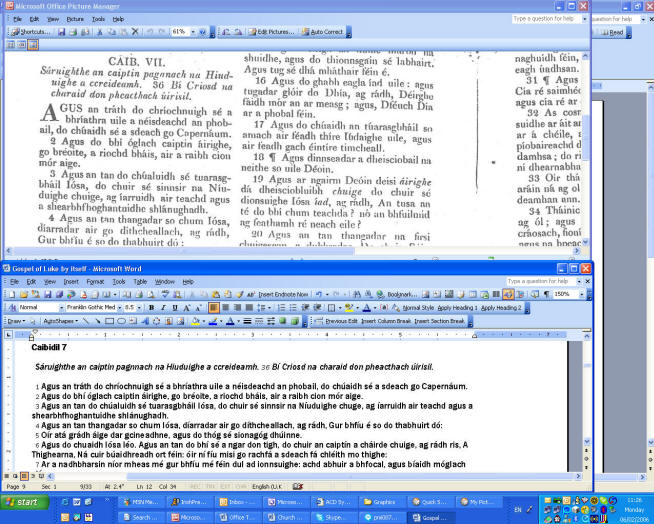Open the Draw menu in Drawing toolbar

point(16,321)
